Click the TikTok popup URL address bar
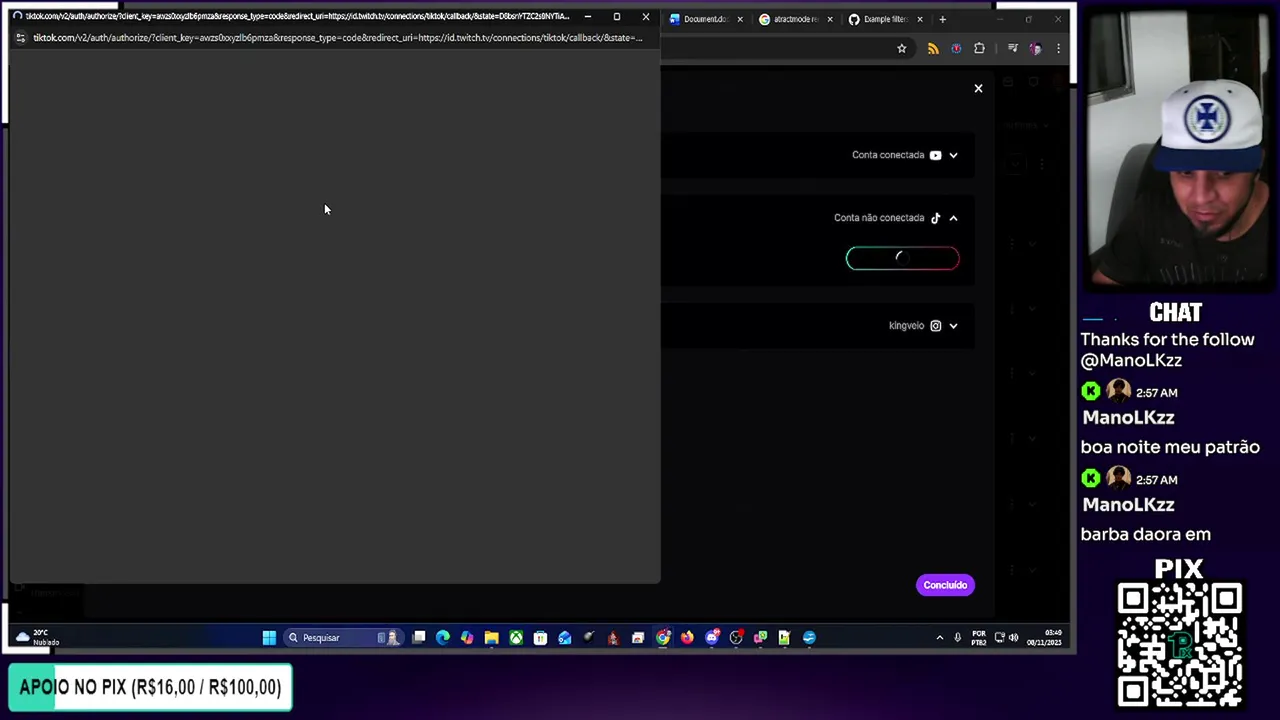1280x720 pixels. tap(338, 38)
